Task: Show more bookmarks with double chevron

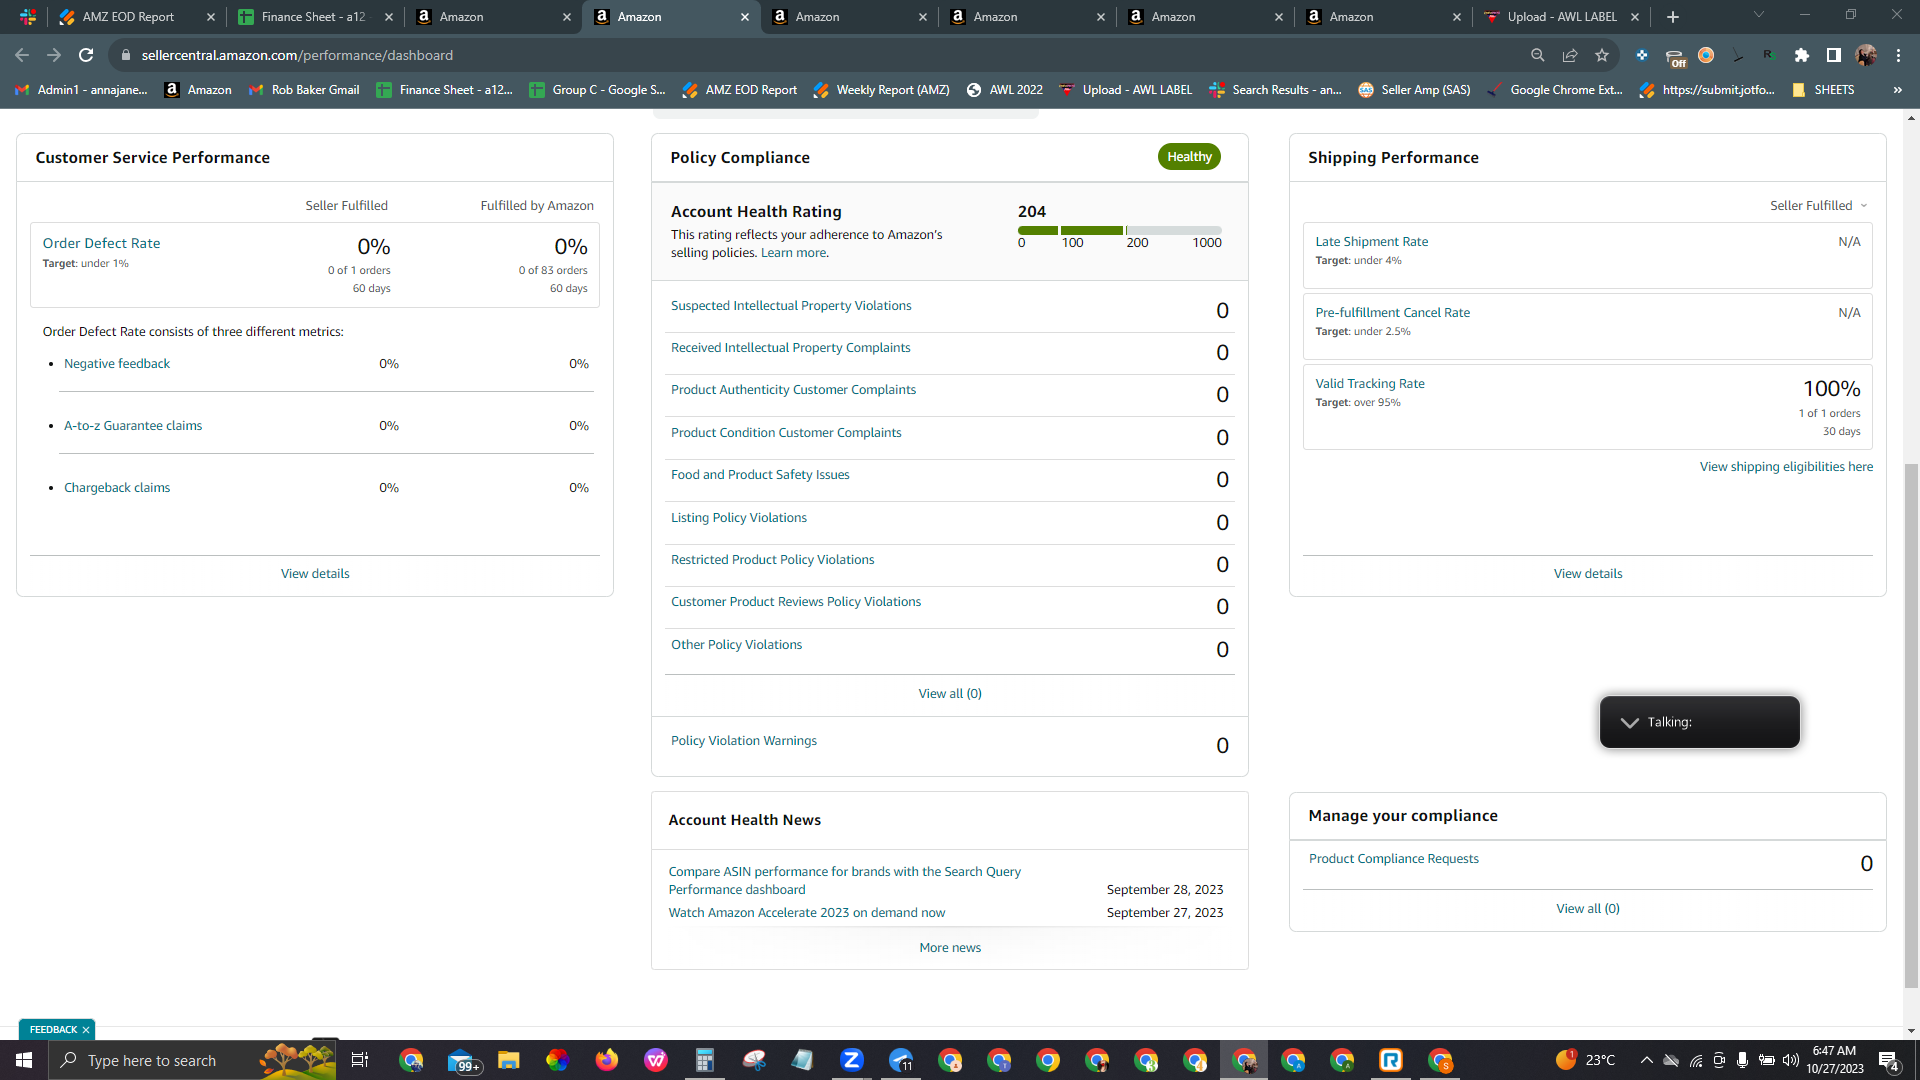Action: (x=1897, y=90)
